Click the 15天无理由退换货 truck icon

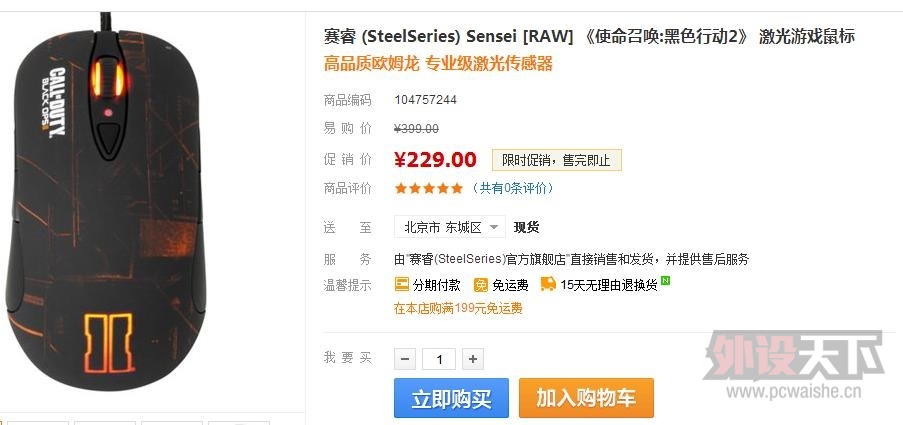click(x=548, y=284)
